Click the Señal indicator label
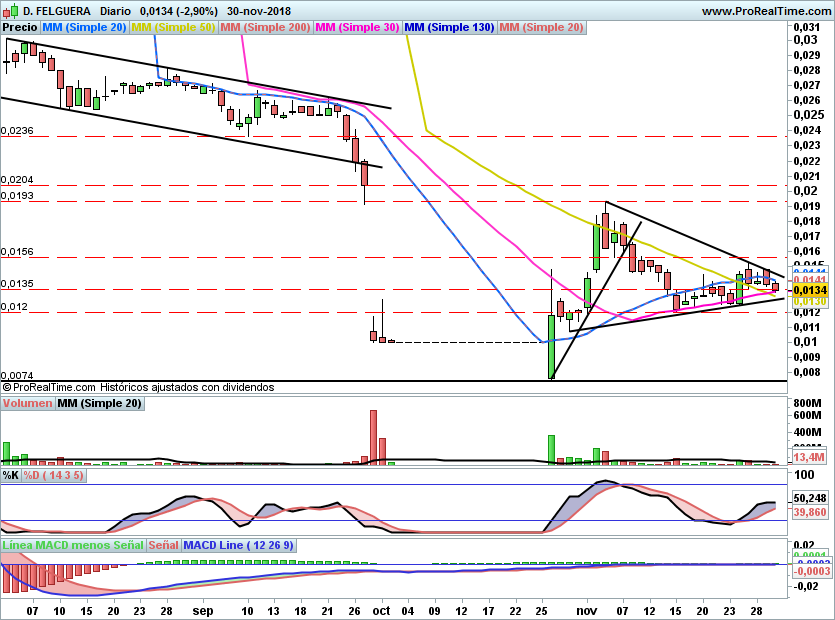The height and width of the screenshot is (620, 835). 163,545
